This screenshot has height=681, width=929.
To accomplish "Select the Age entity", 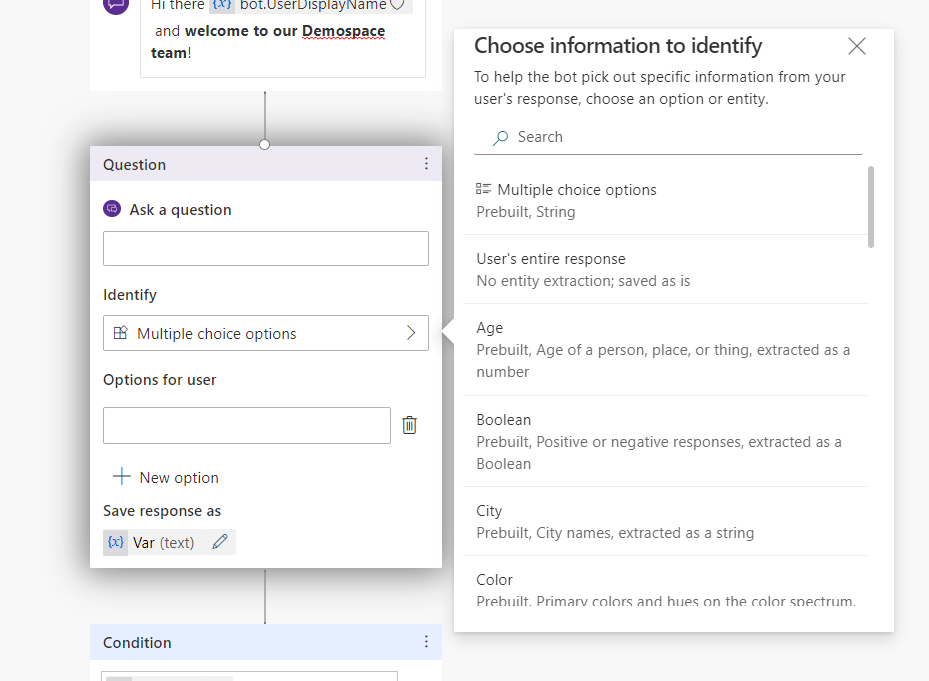I will [x=665, y=349].
